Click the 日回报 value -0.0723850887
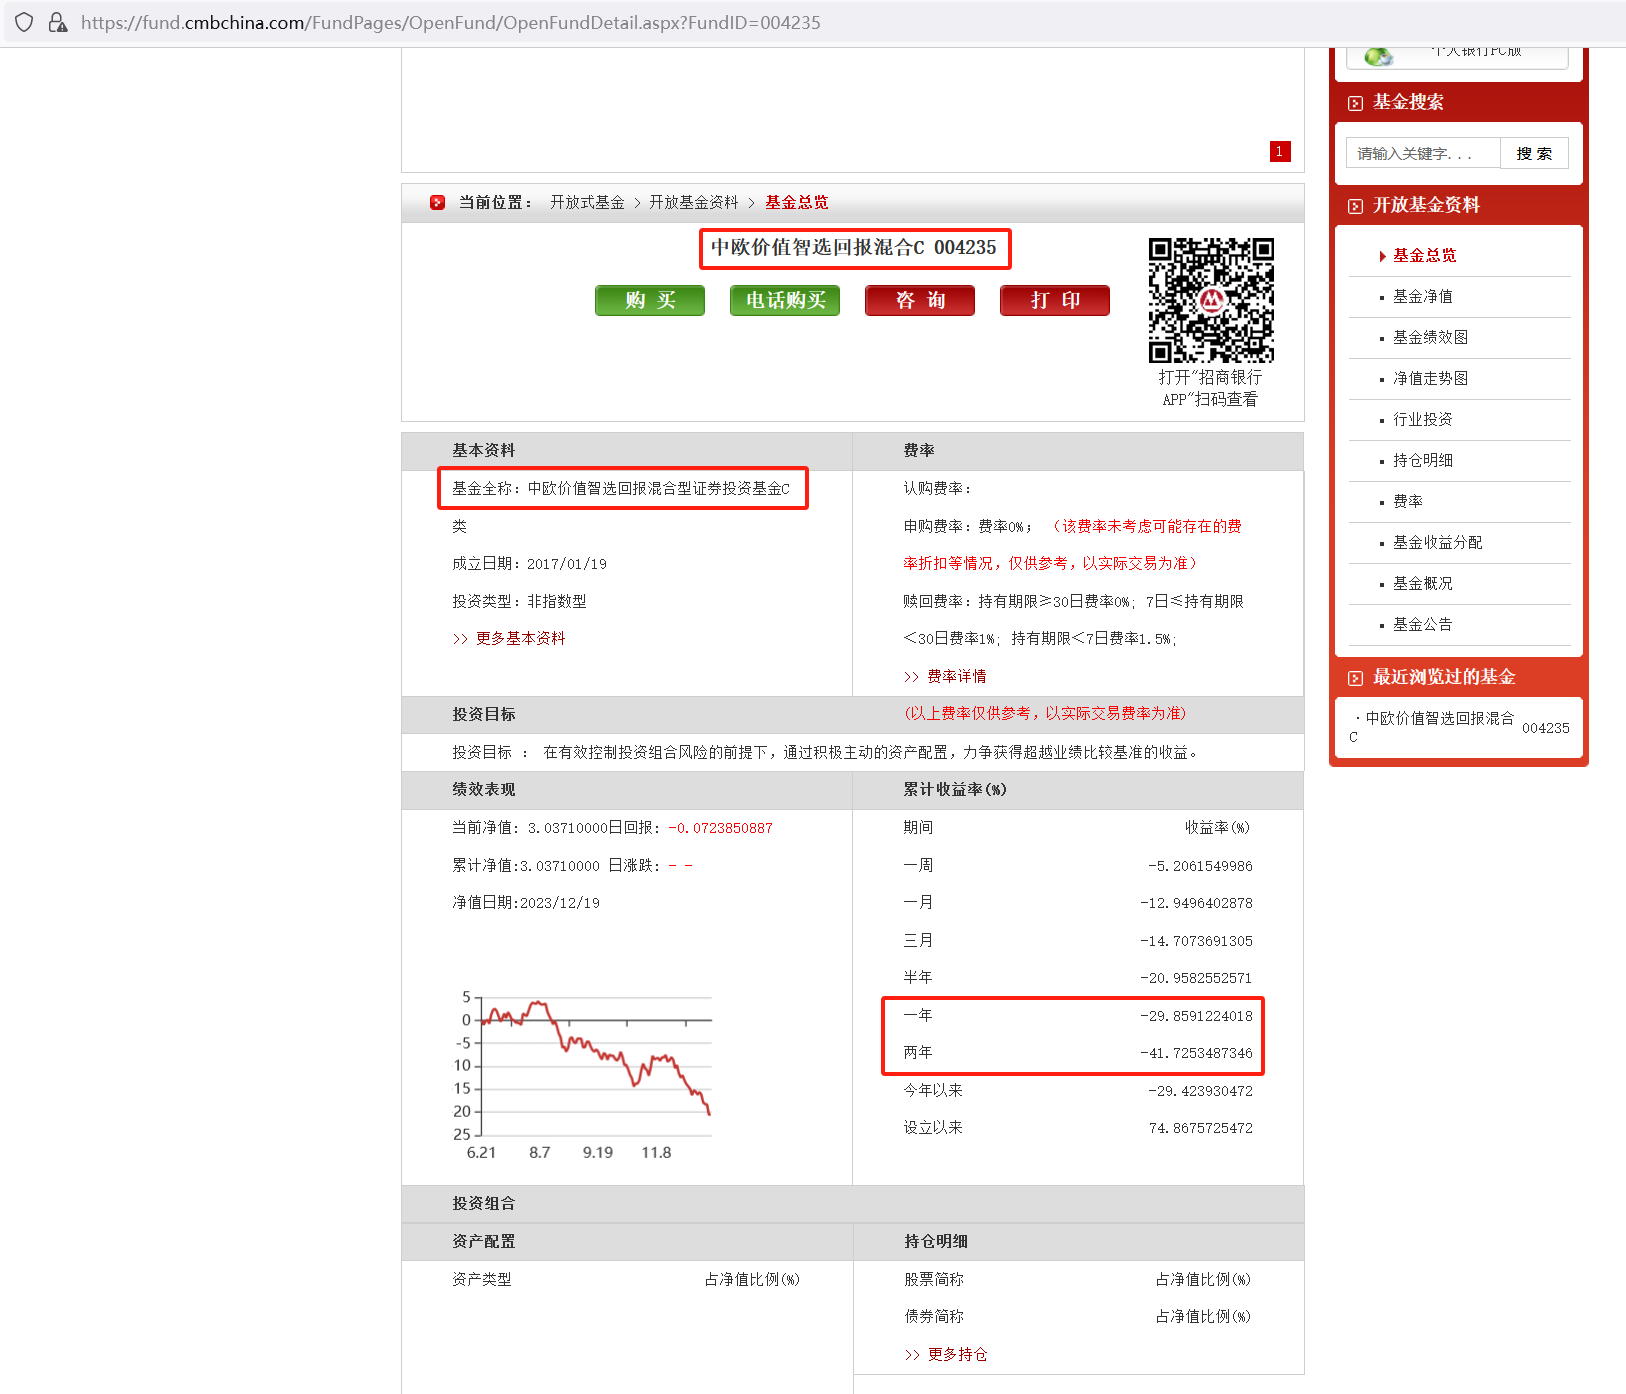The width and height of the screenshot is (1626, 1394). (x=721, y=828)
